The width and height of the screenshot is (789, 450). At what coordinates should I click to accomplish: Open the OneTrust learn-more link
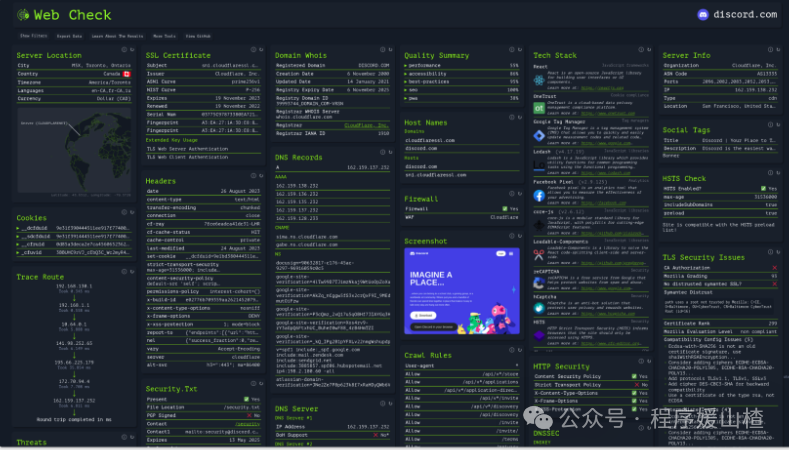point(608,113)
